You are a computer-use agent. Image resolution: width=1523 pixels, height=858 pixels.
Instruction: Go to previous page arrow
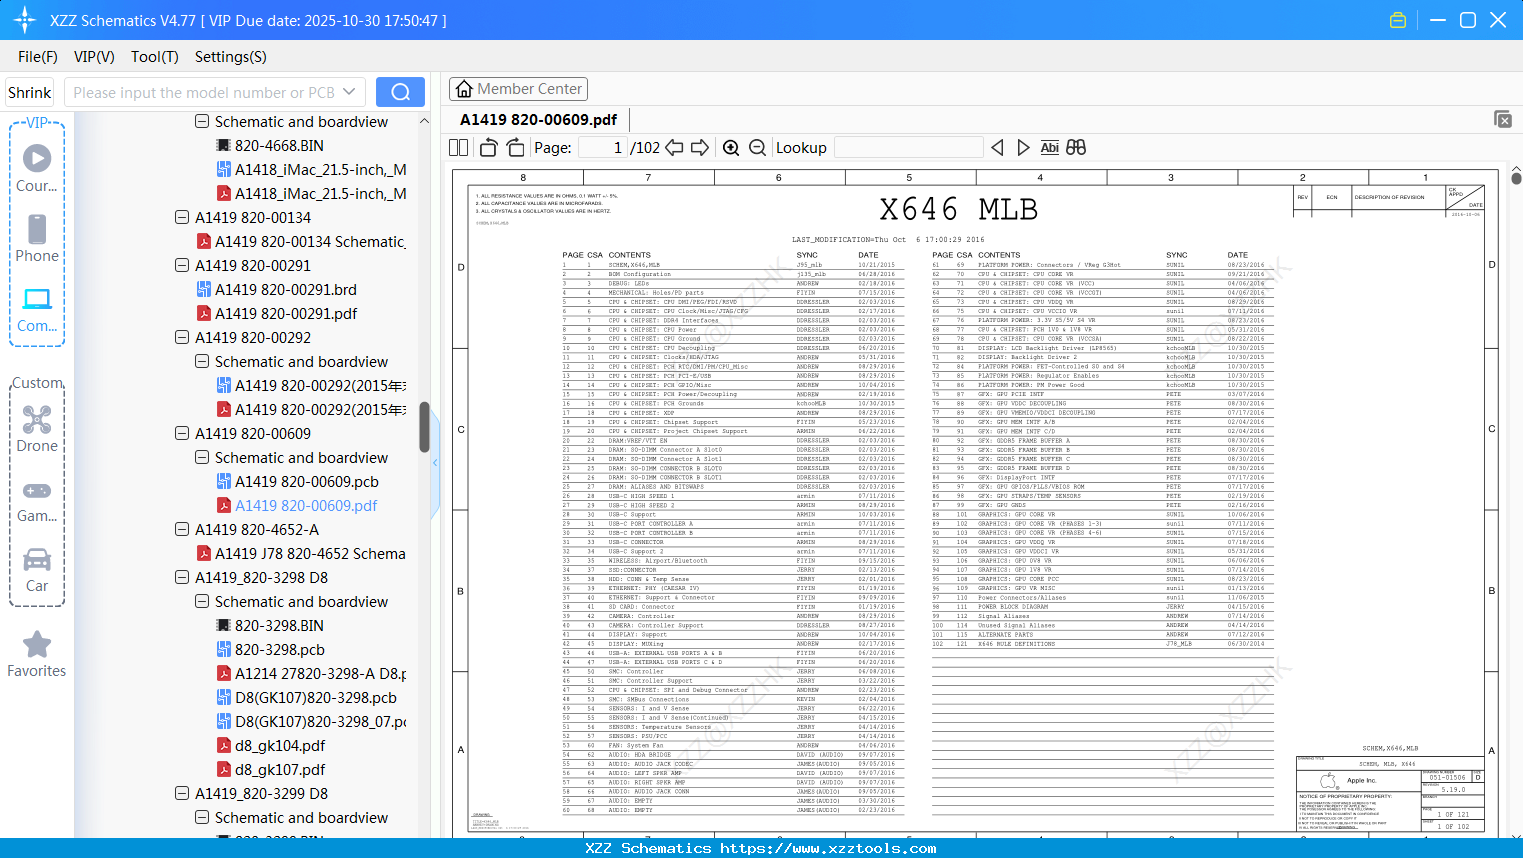click(674, 148)
